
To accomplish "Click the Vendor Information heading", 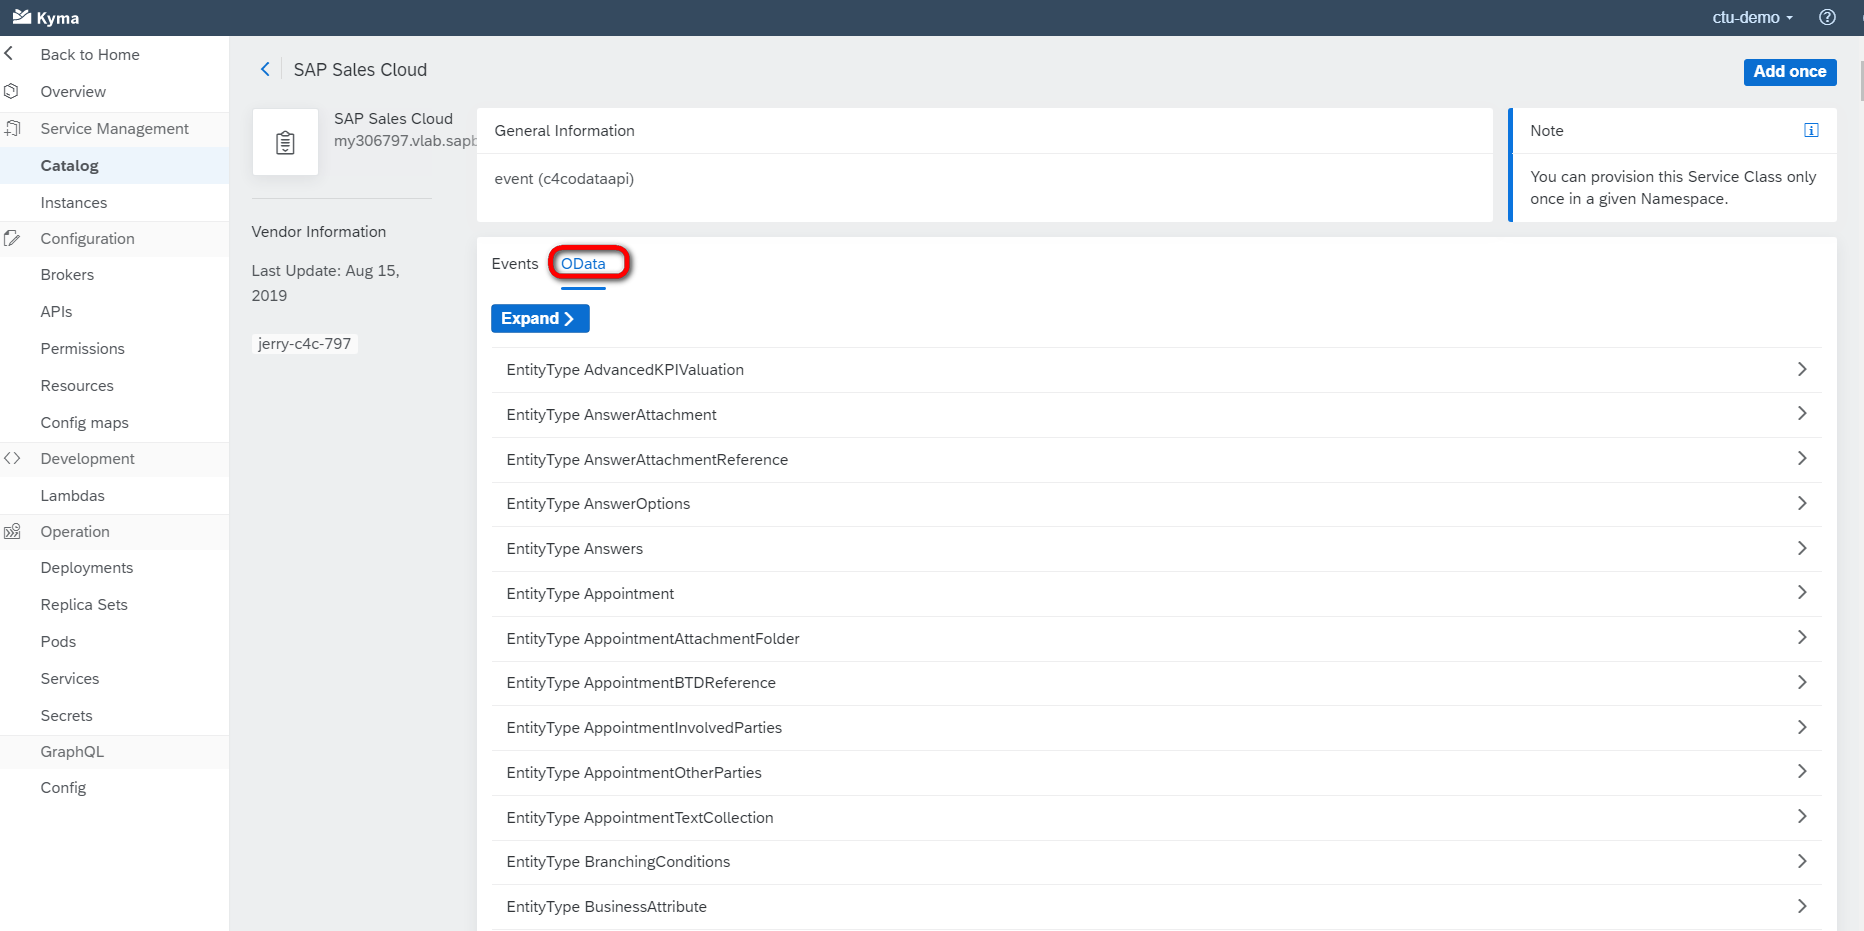I will point(319,231).
